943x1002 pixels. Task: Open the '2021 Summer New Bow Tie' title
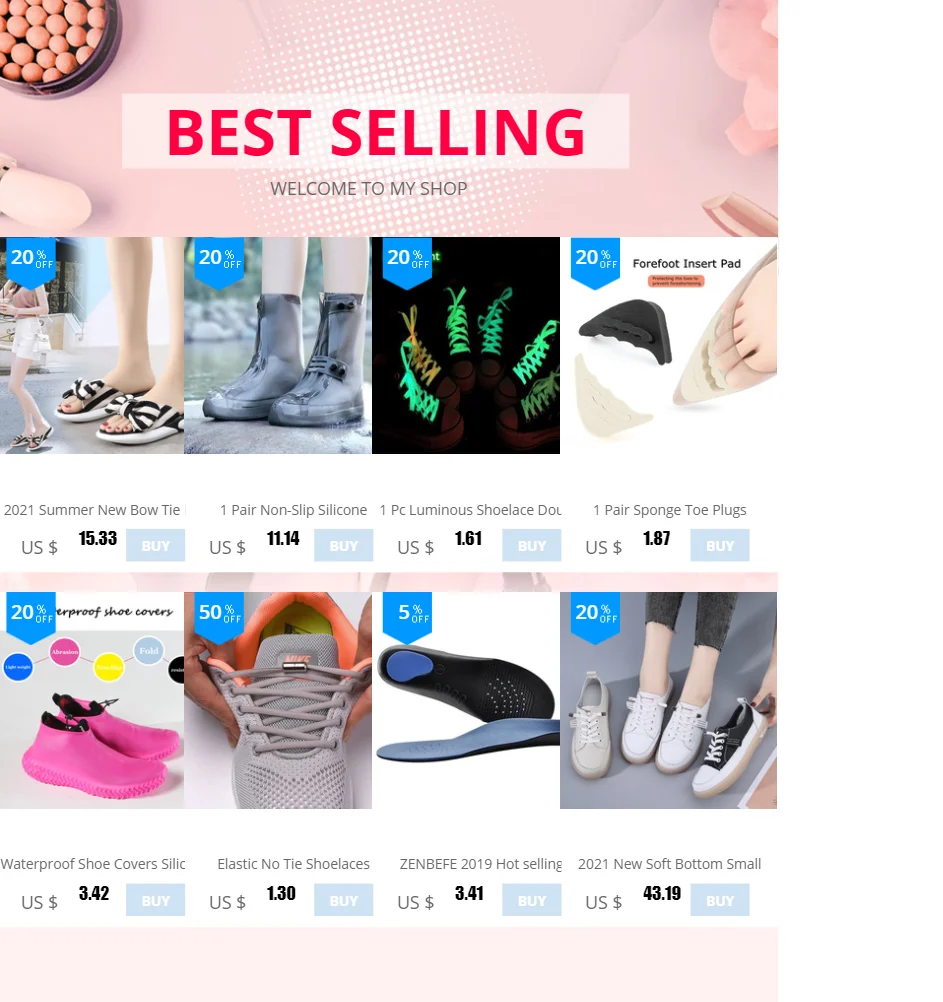click(92, 510)
